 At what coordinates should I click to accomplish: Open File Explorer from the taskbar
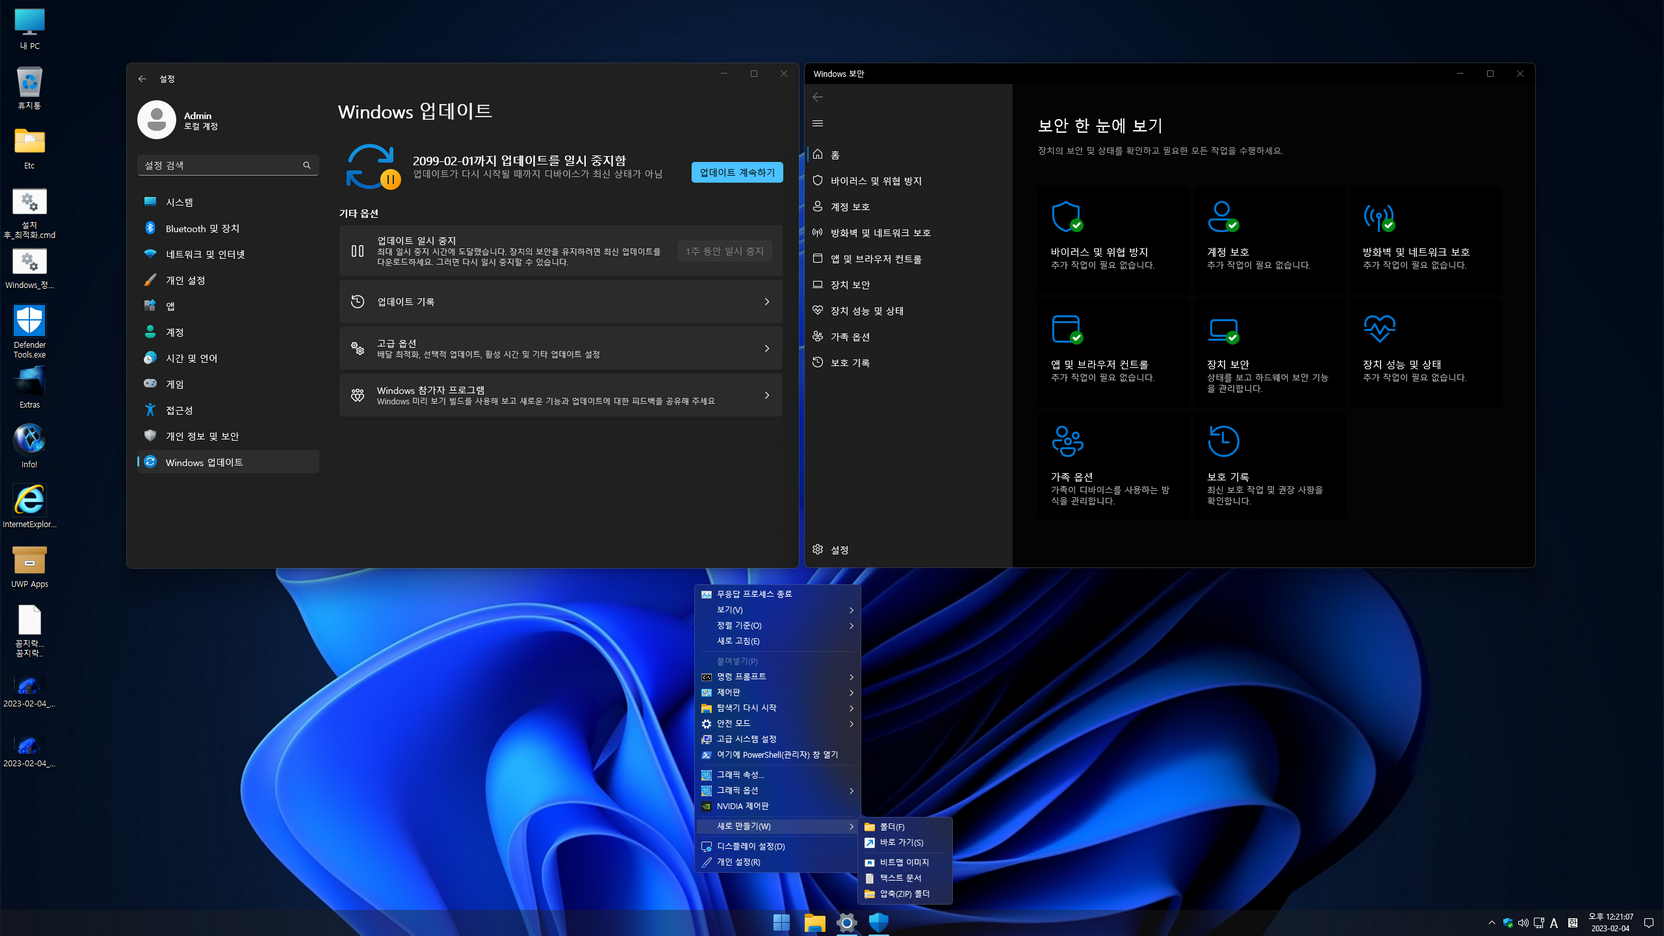814,923
